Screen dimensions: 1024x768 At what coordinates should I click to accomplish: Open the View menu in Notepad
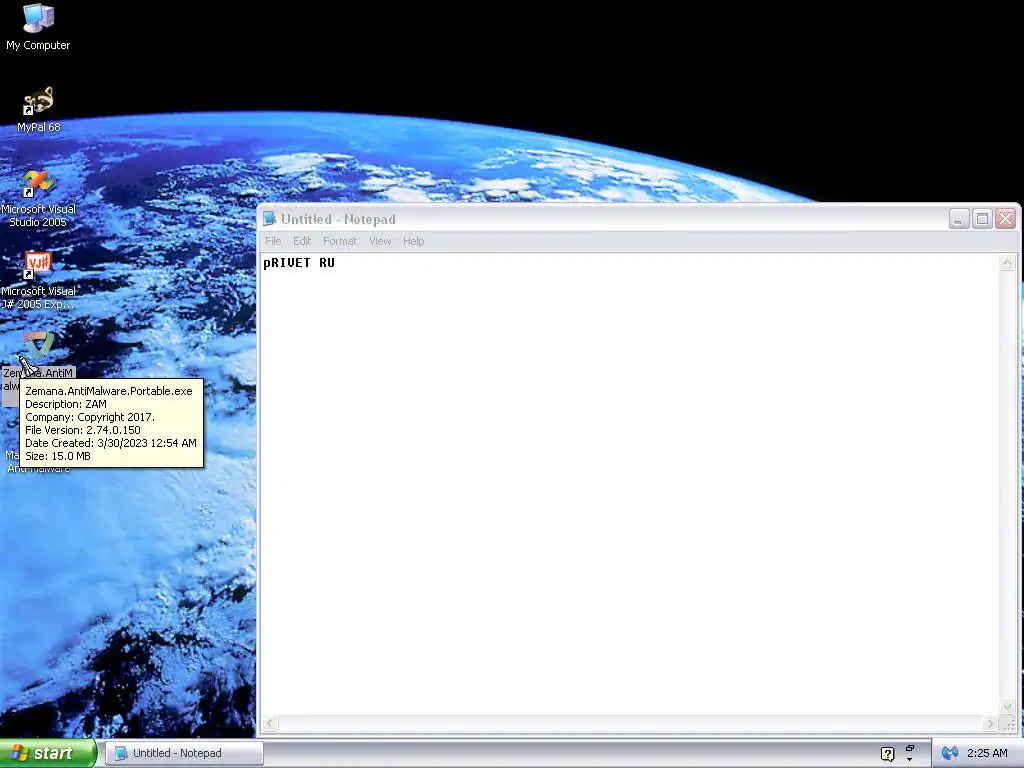click(x=380, y=241)
